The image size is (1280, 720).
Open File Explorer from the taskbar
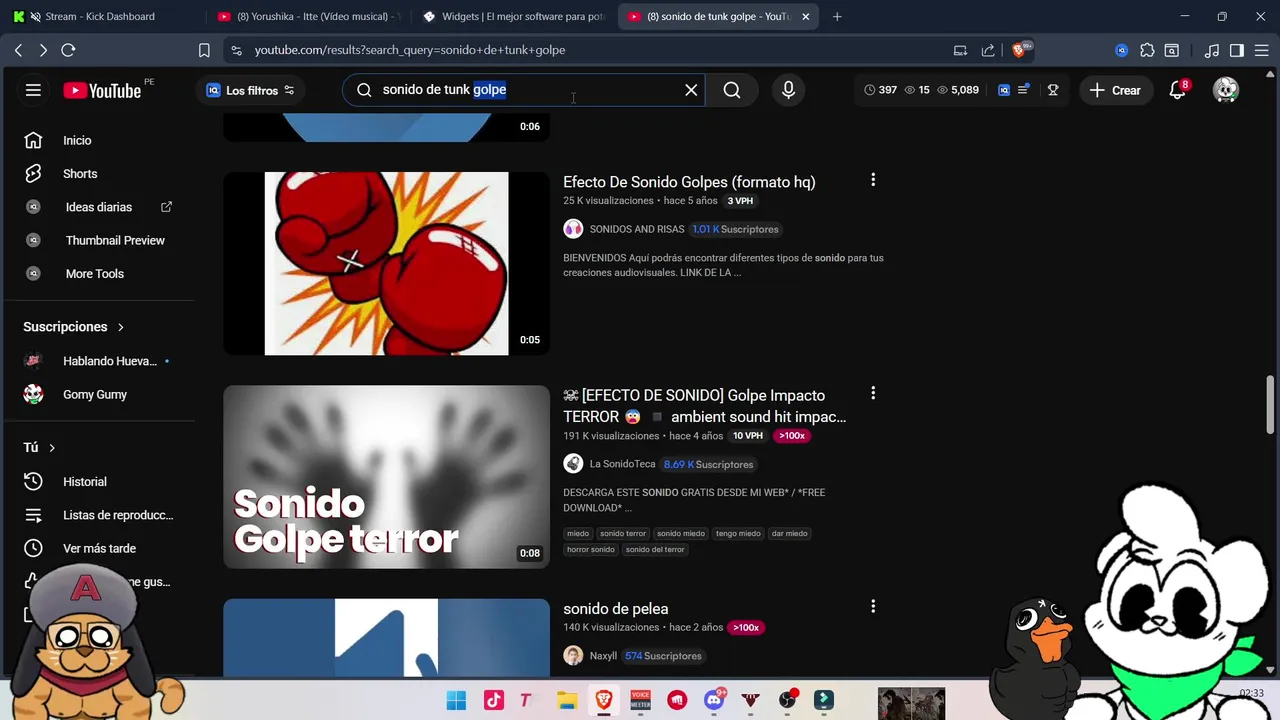567,700
